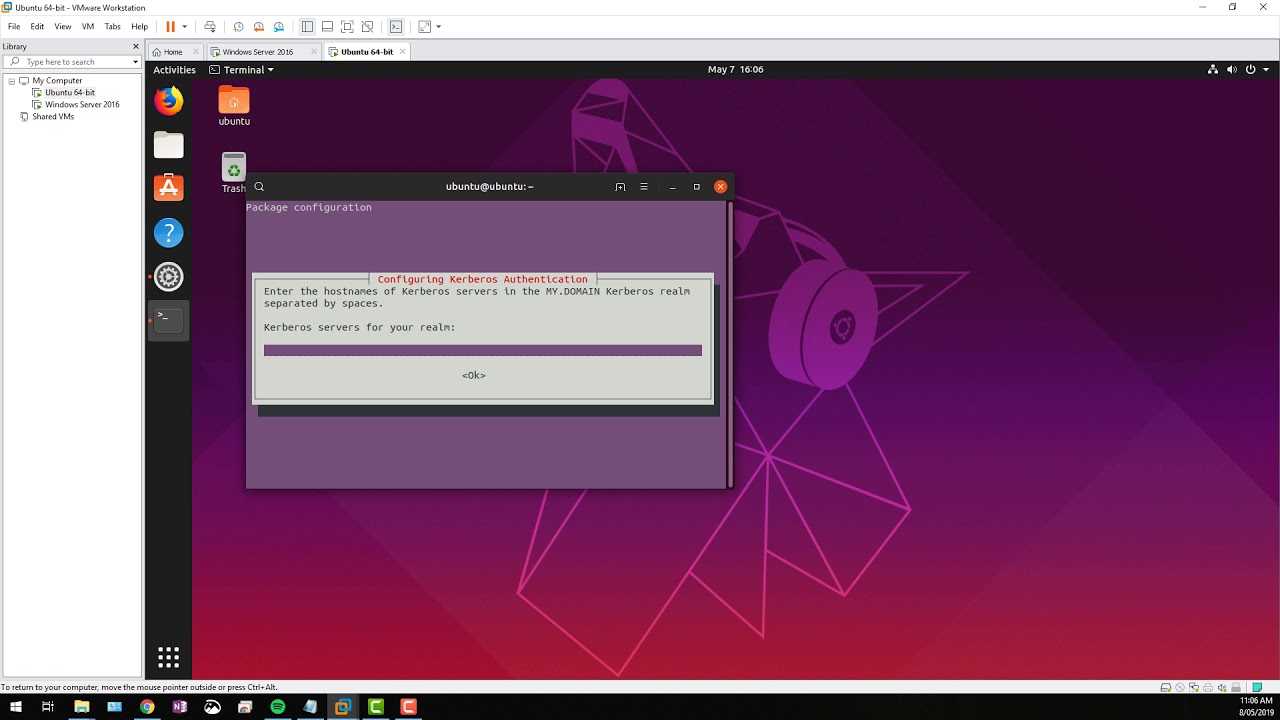1280x720 pixels.
Task: Open the VM menu
Action: pyautogui.click(x=88, y=27)
